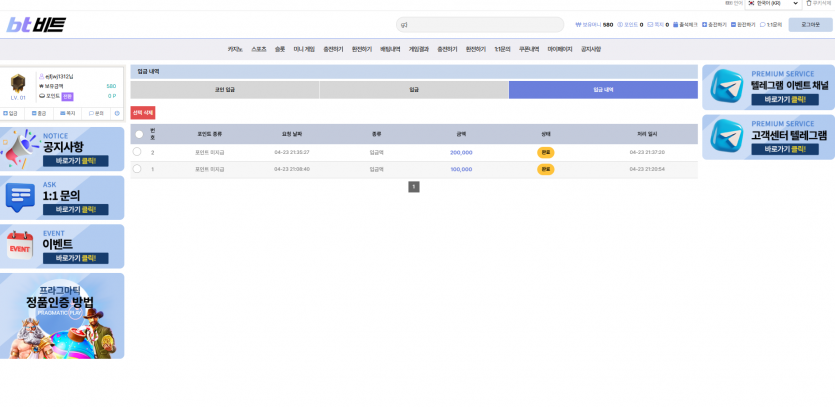Click the red 선택 삭제 button
The height and width of the screenshot is (407, 835).
143,112
